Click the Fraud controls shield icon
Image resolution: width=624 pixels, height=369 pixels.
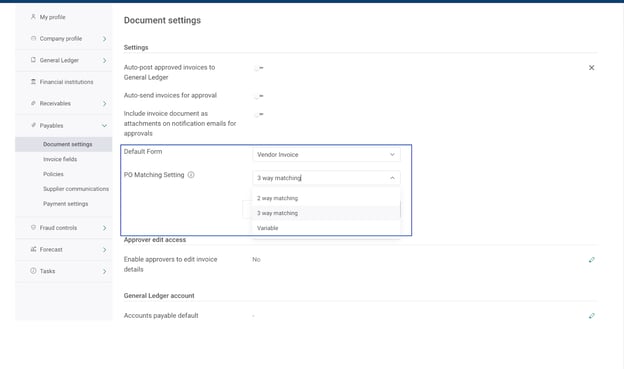tap(33, 227)
